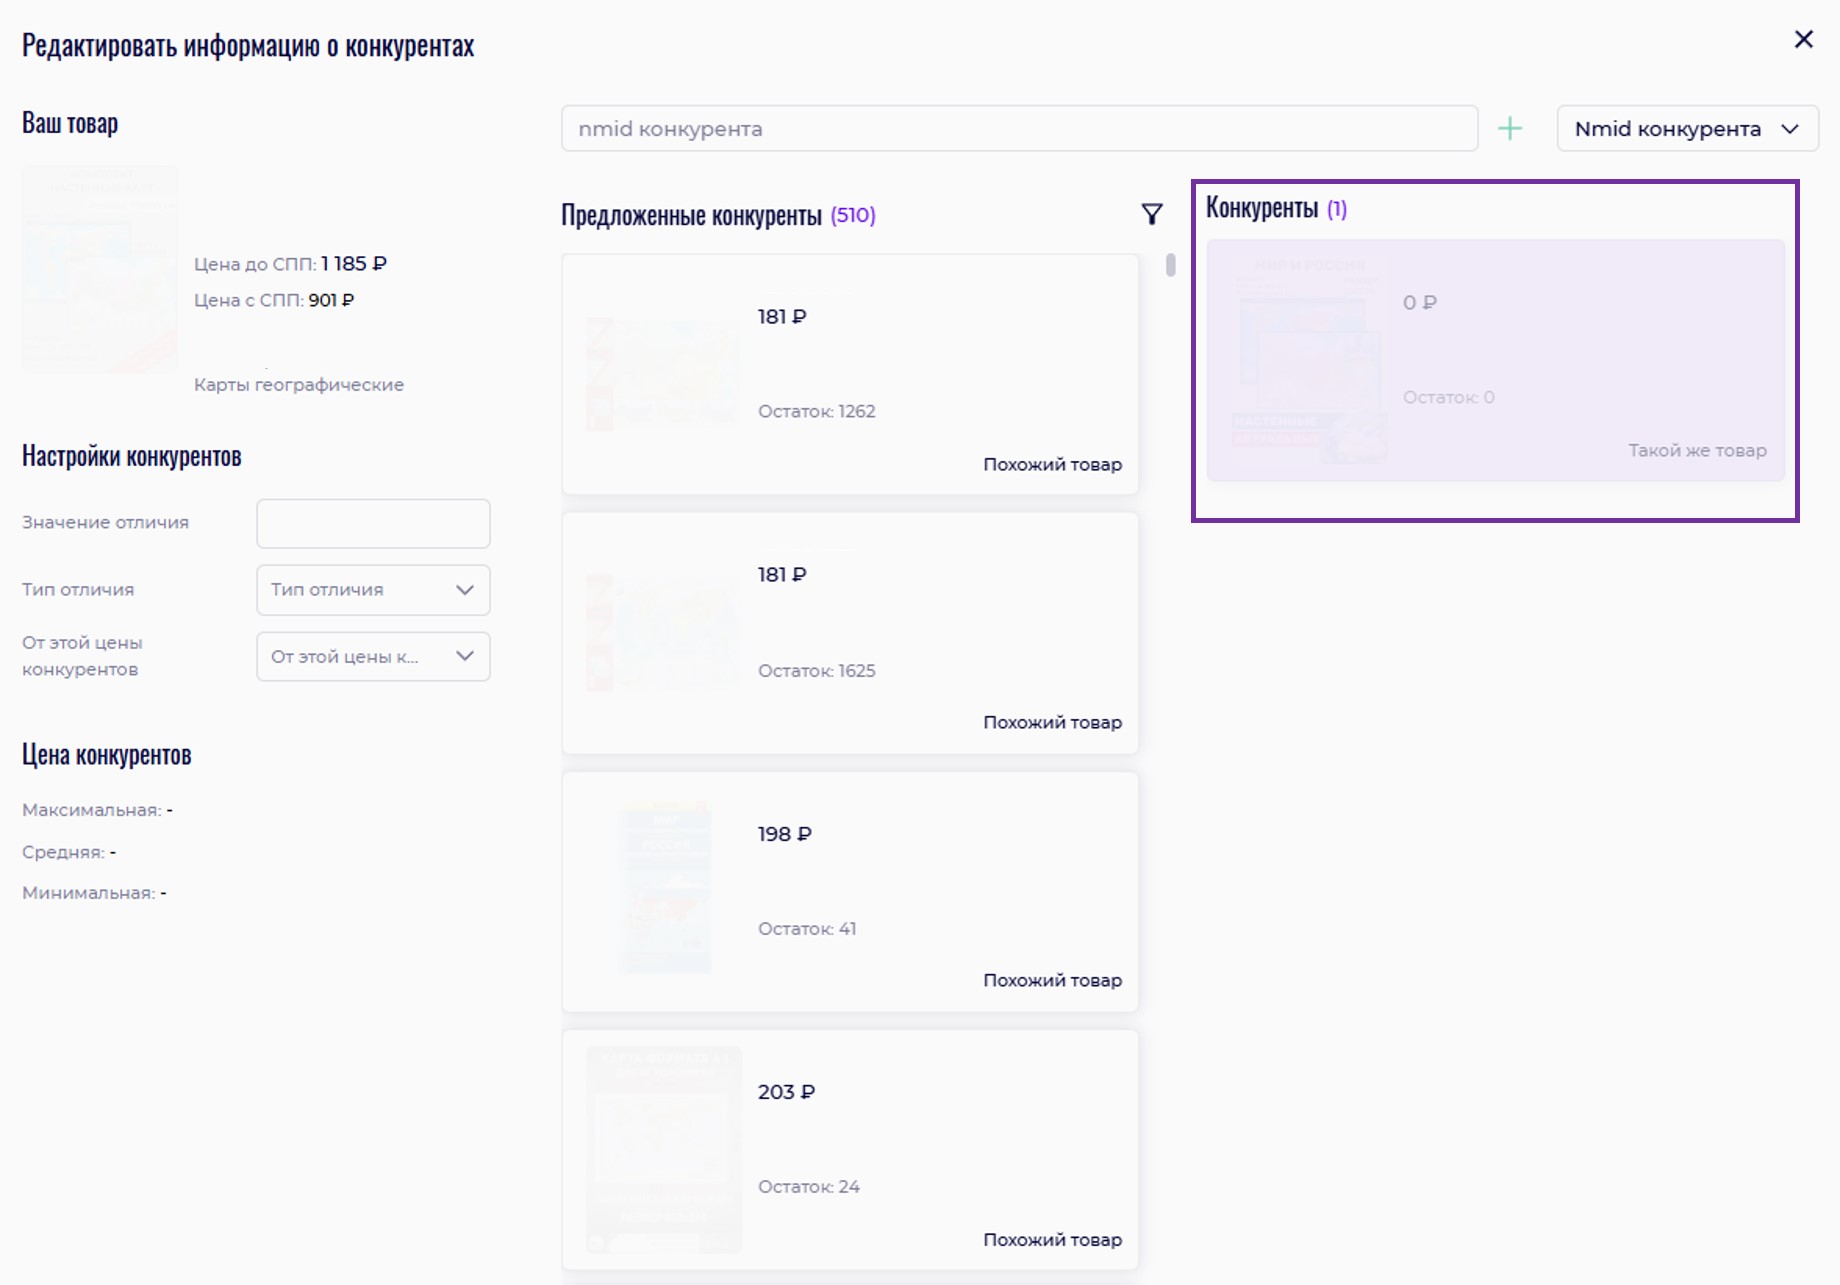Expand the От этой цены конкурентов dropdown
This screenshot has width=1840, height=1285.
(x=373, y=657)
